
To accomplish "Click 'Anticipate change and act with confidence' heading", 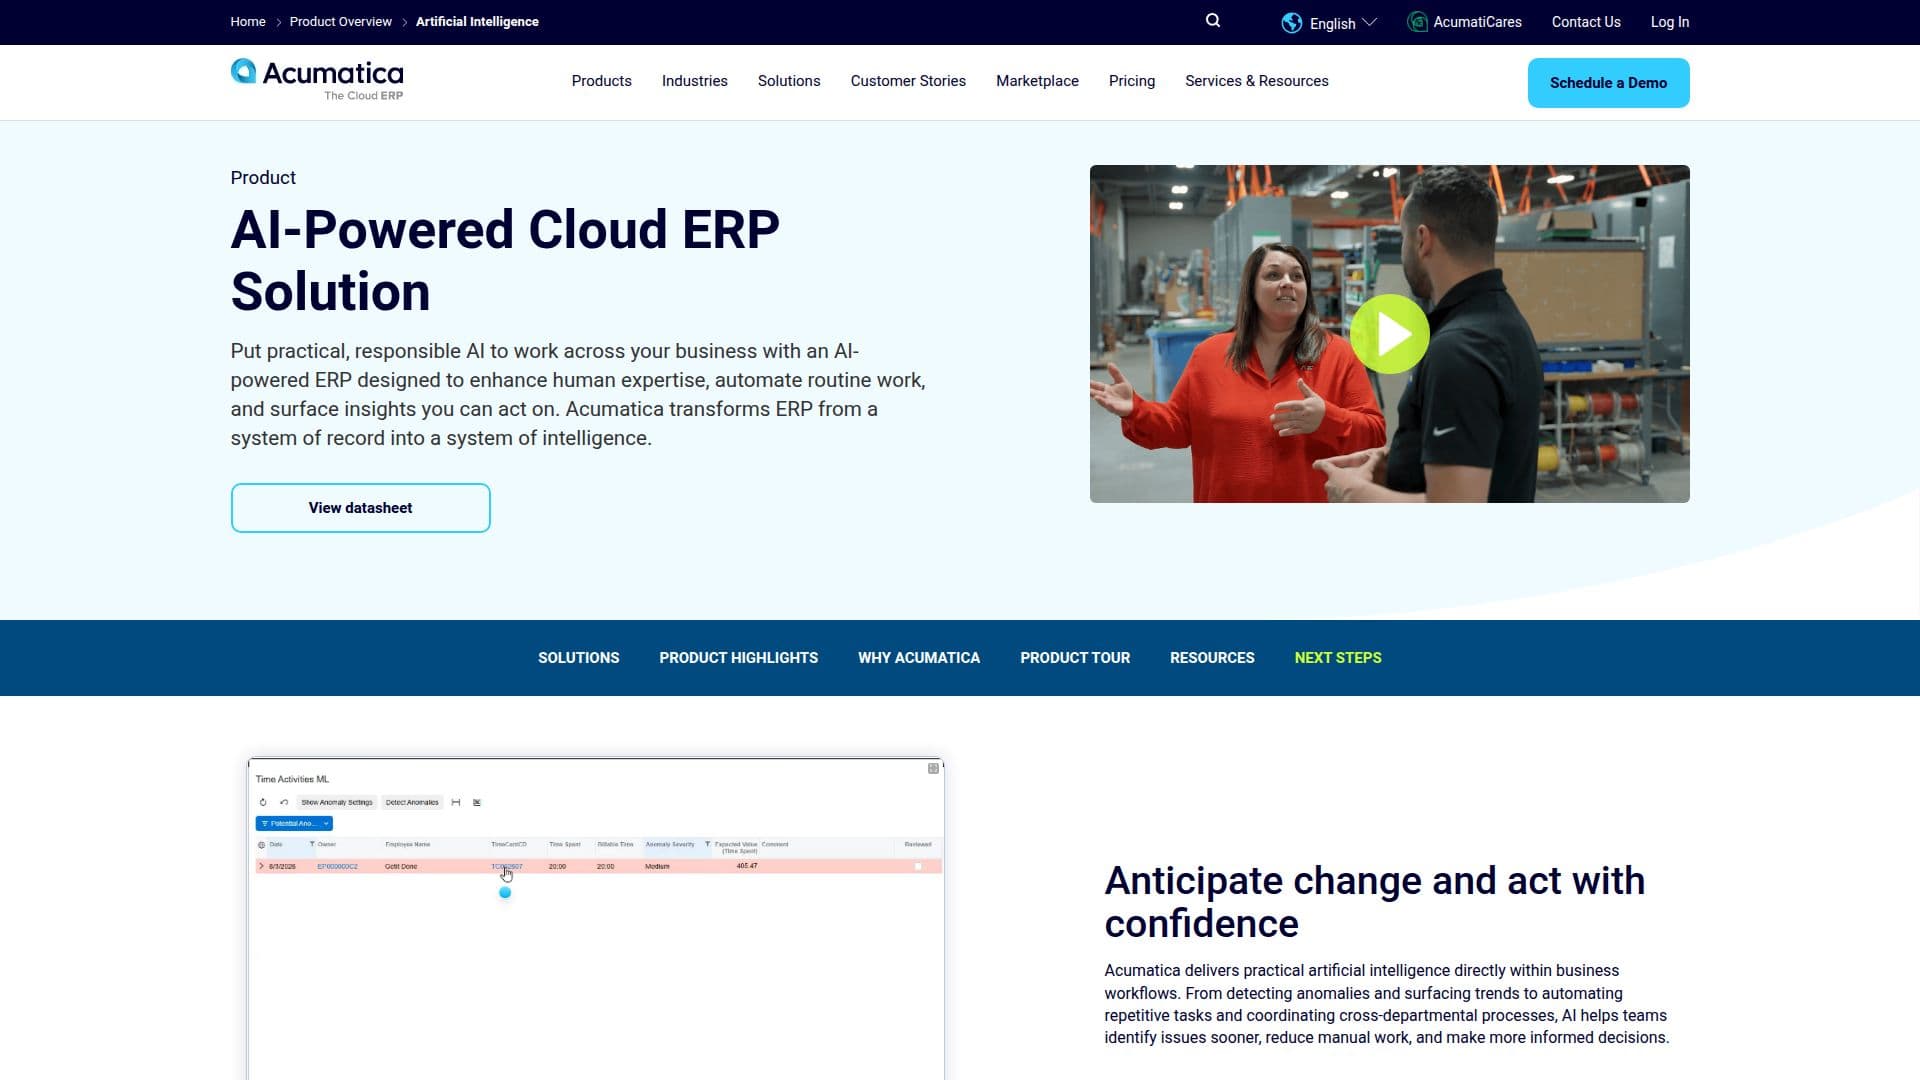I will 1374,902.
